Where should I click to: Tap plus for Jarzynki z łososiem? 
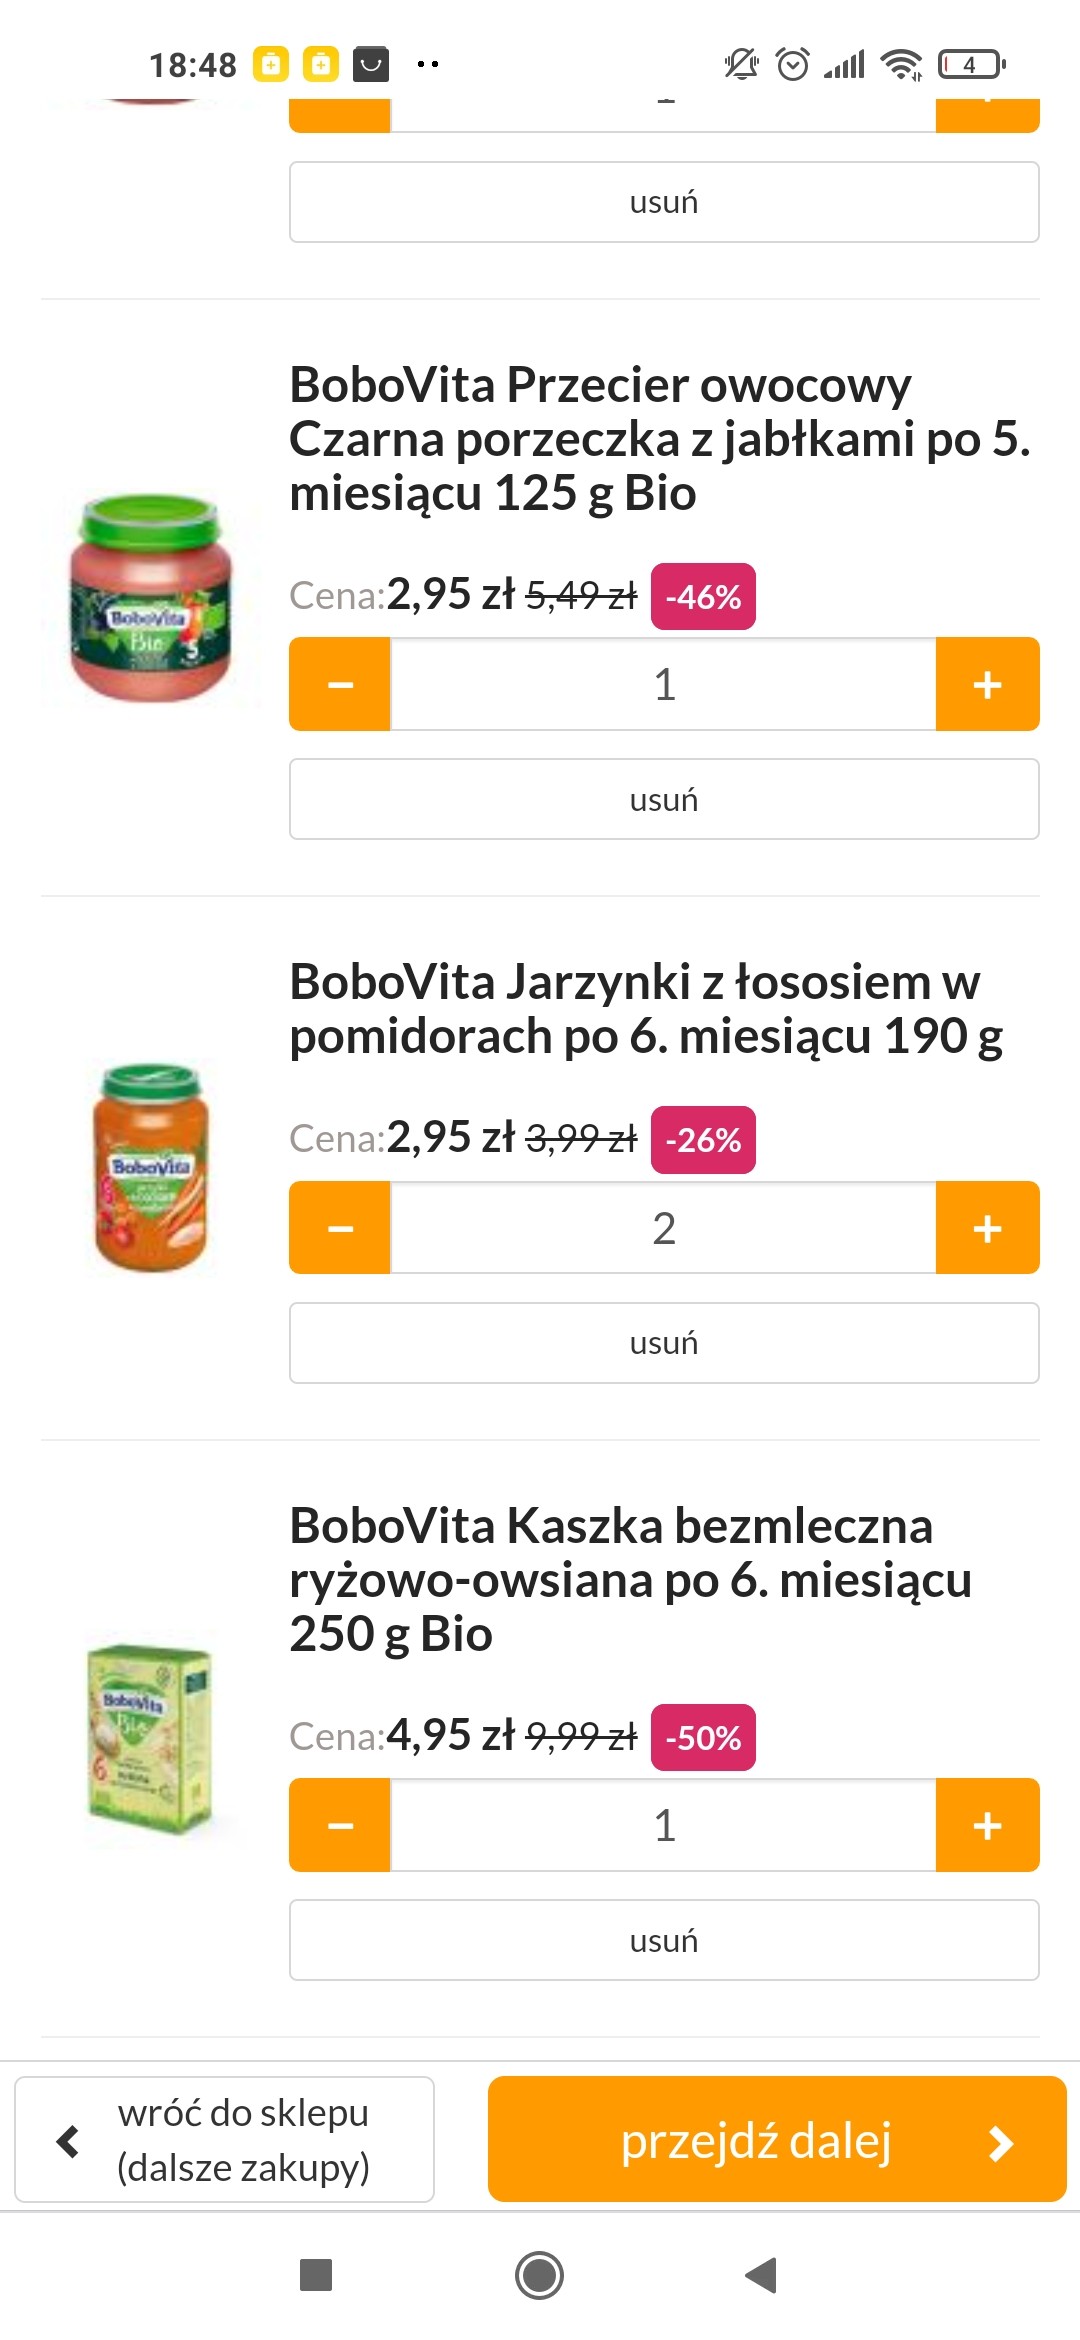(x=987, y=1228)
